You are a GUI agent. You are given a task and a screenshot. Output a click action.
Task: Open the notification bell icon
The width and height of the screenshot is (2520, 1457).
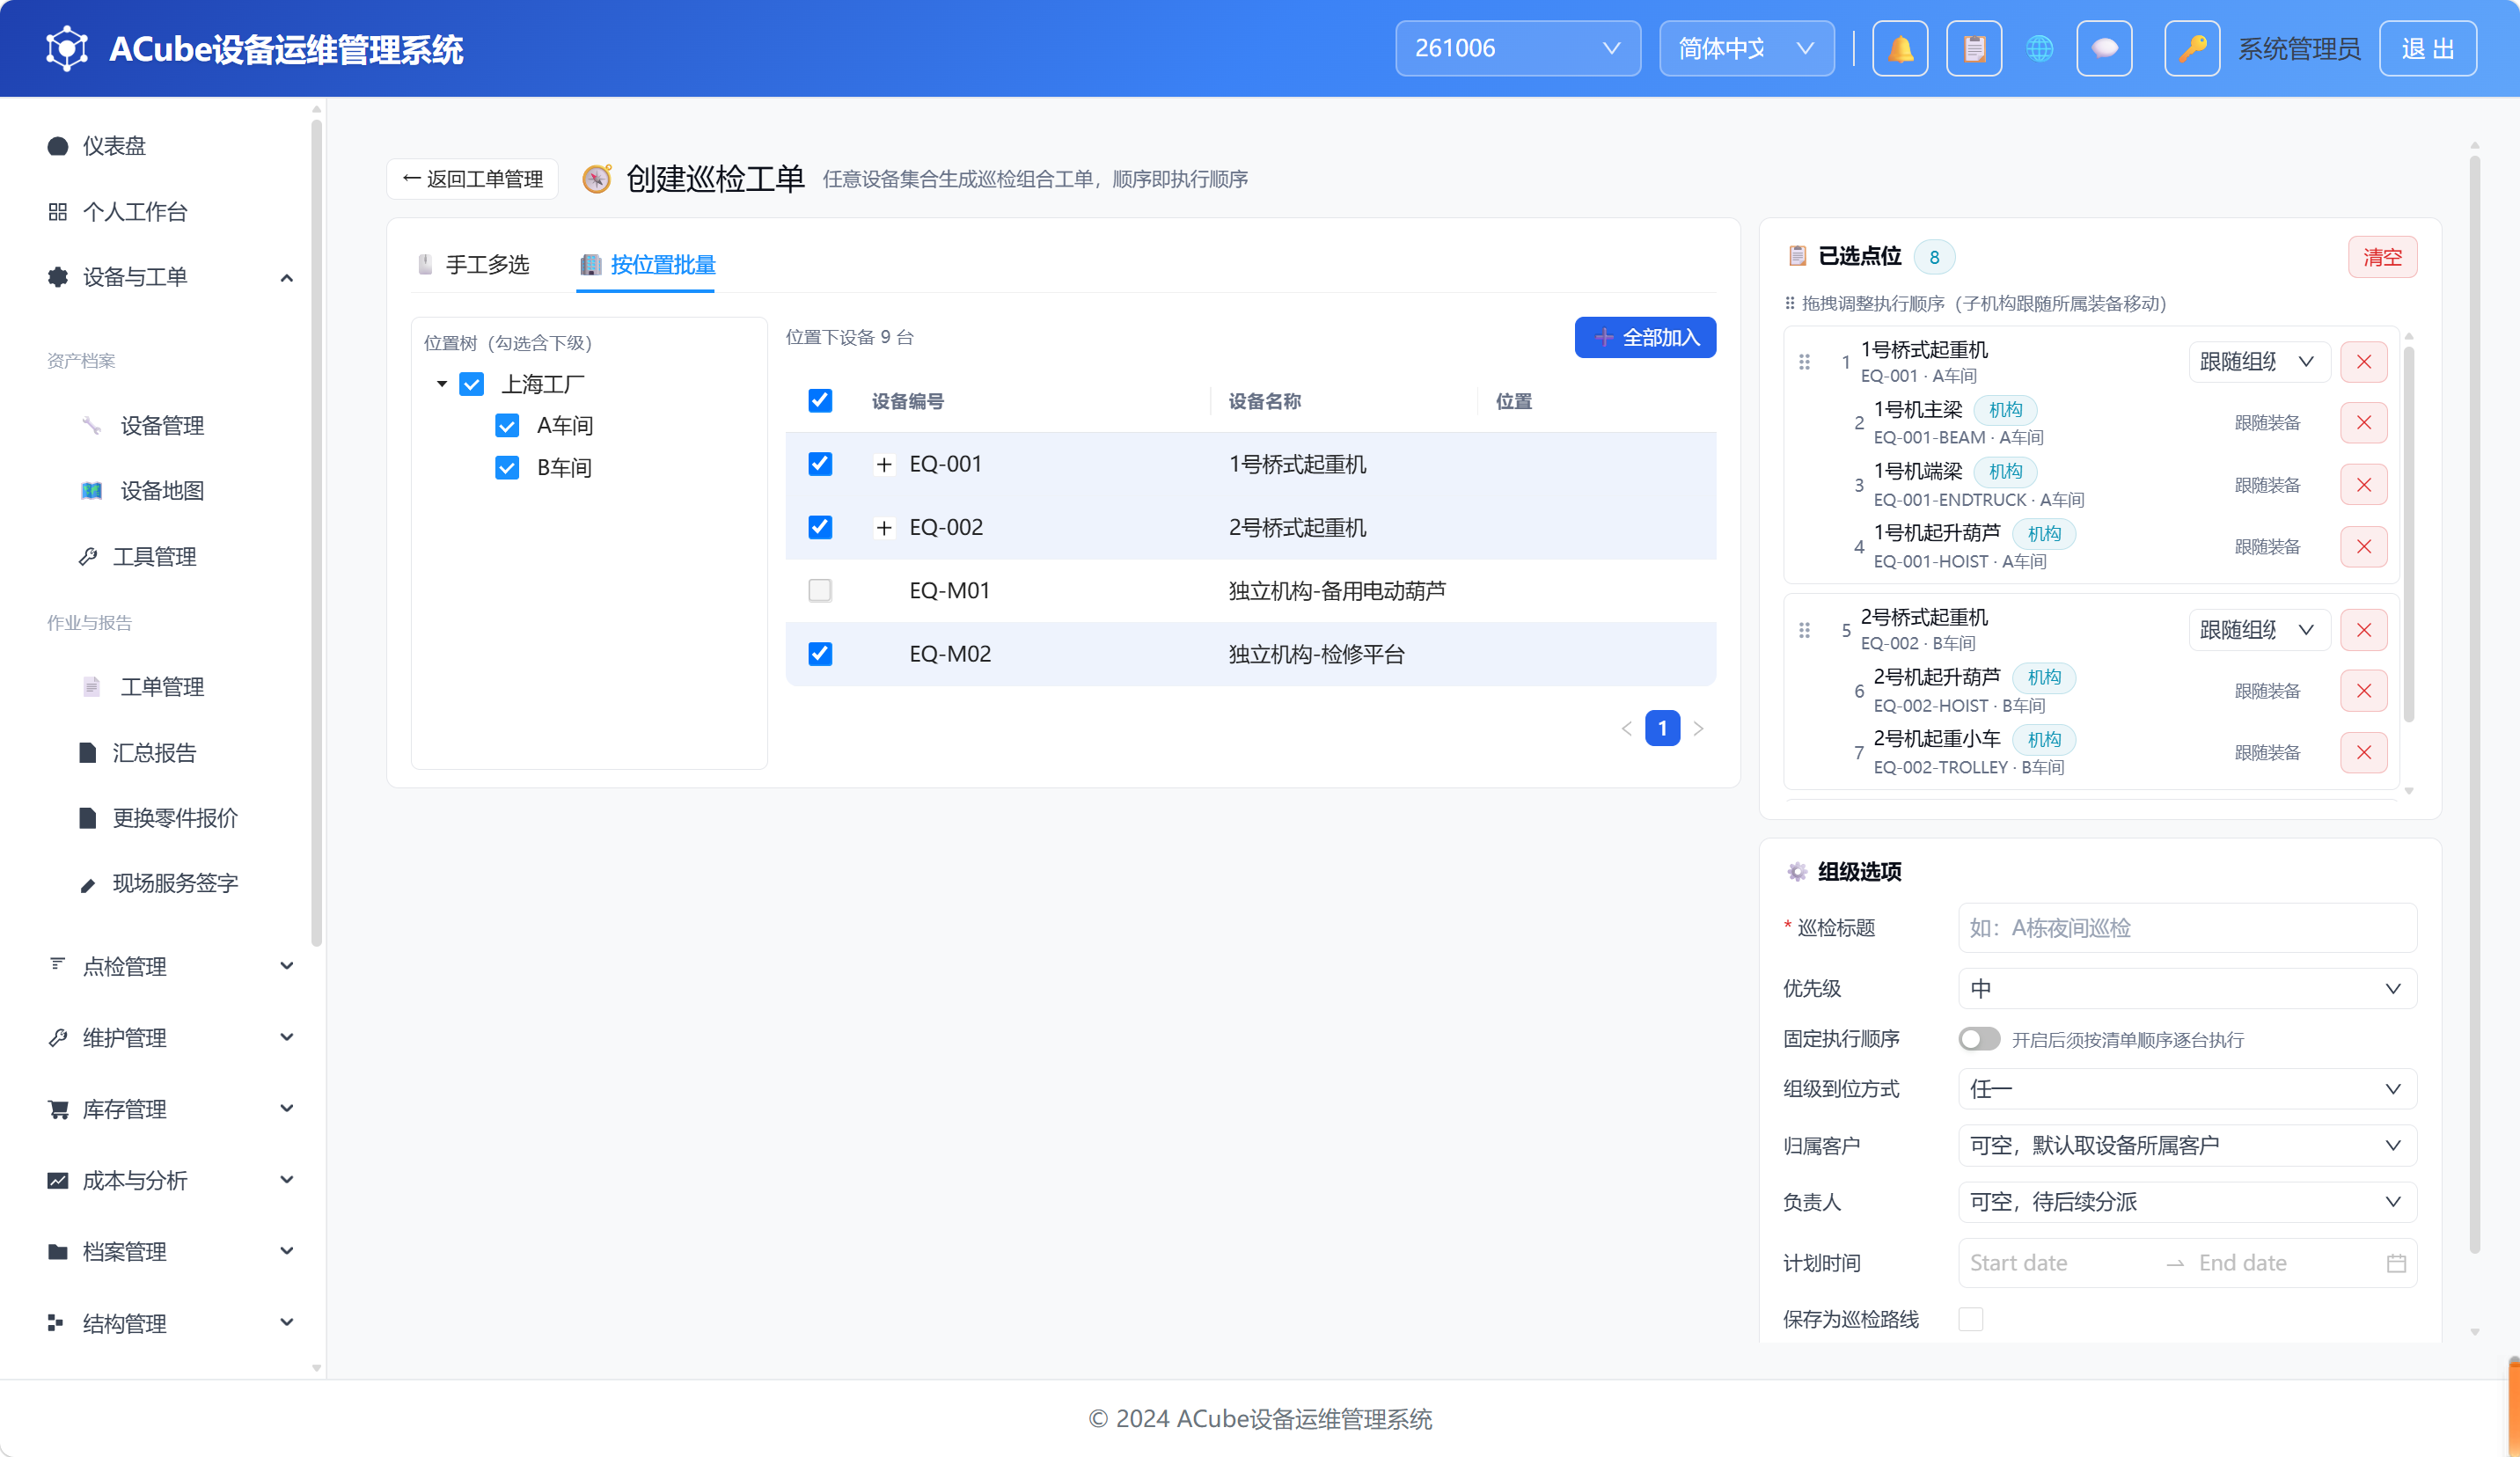click(x=1899, y=48)
